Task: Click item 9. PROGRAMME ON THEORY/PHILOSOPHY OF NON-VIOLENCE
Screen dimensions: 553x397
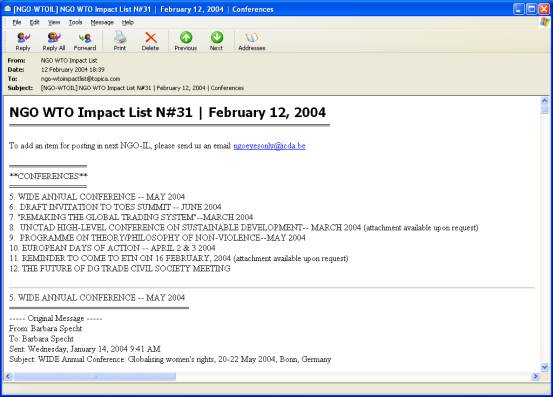Action: pyautogui.click(x=157, y=238)
